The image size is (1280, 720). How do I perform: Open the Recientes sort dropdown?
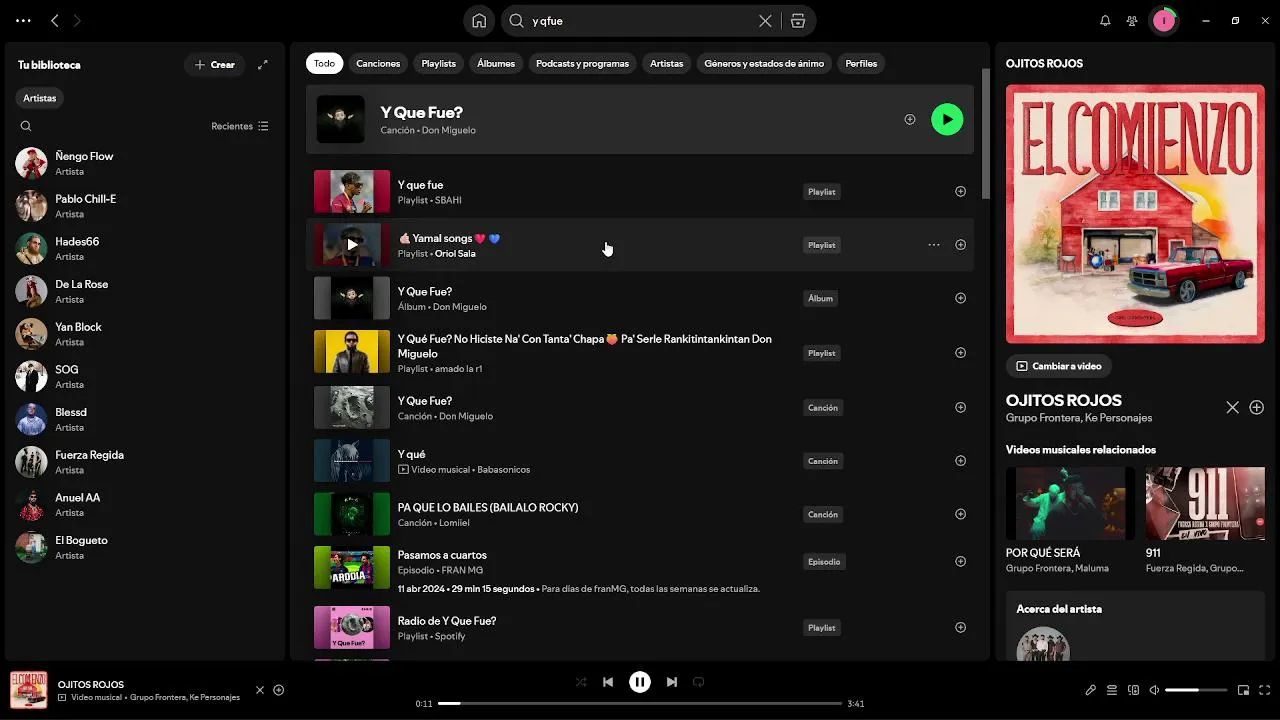tap(240, 126)
